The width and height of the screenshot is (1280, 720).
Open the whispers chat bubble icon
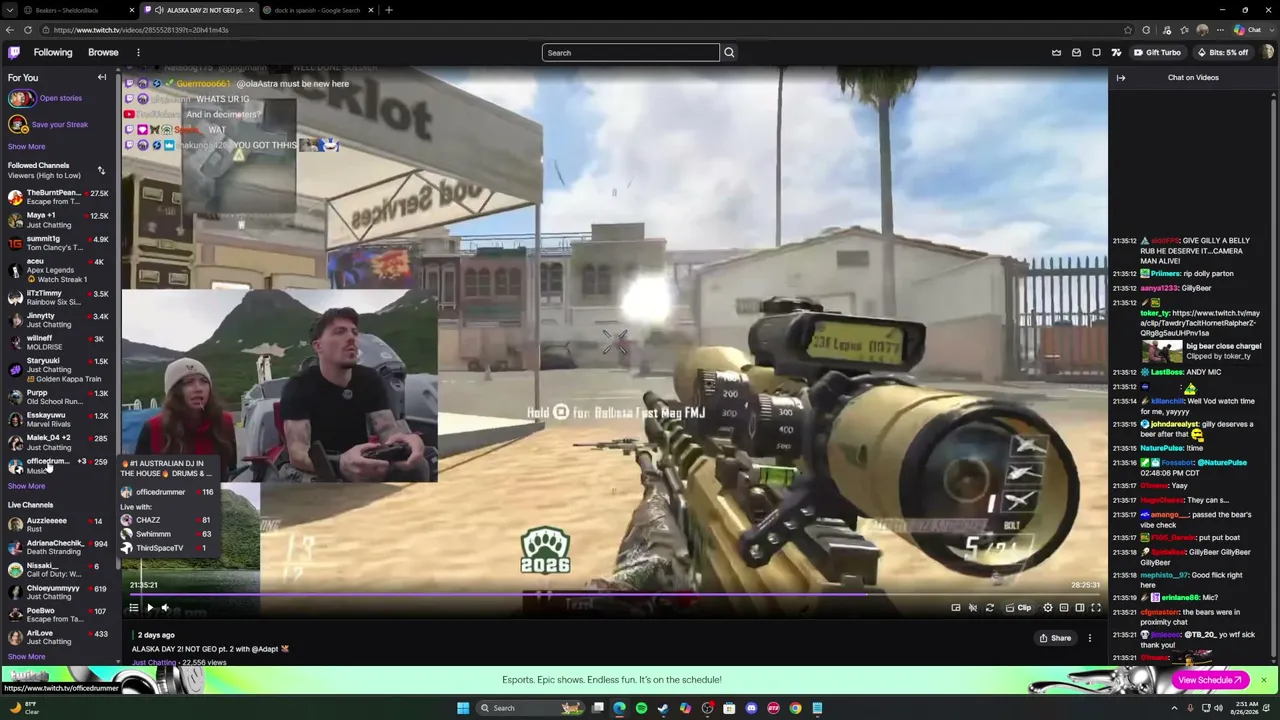(1096, 53)
